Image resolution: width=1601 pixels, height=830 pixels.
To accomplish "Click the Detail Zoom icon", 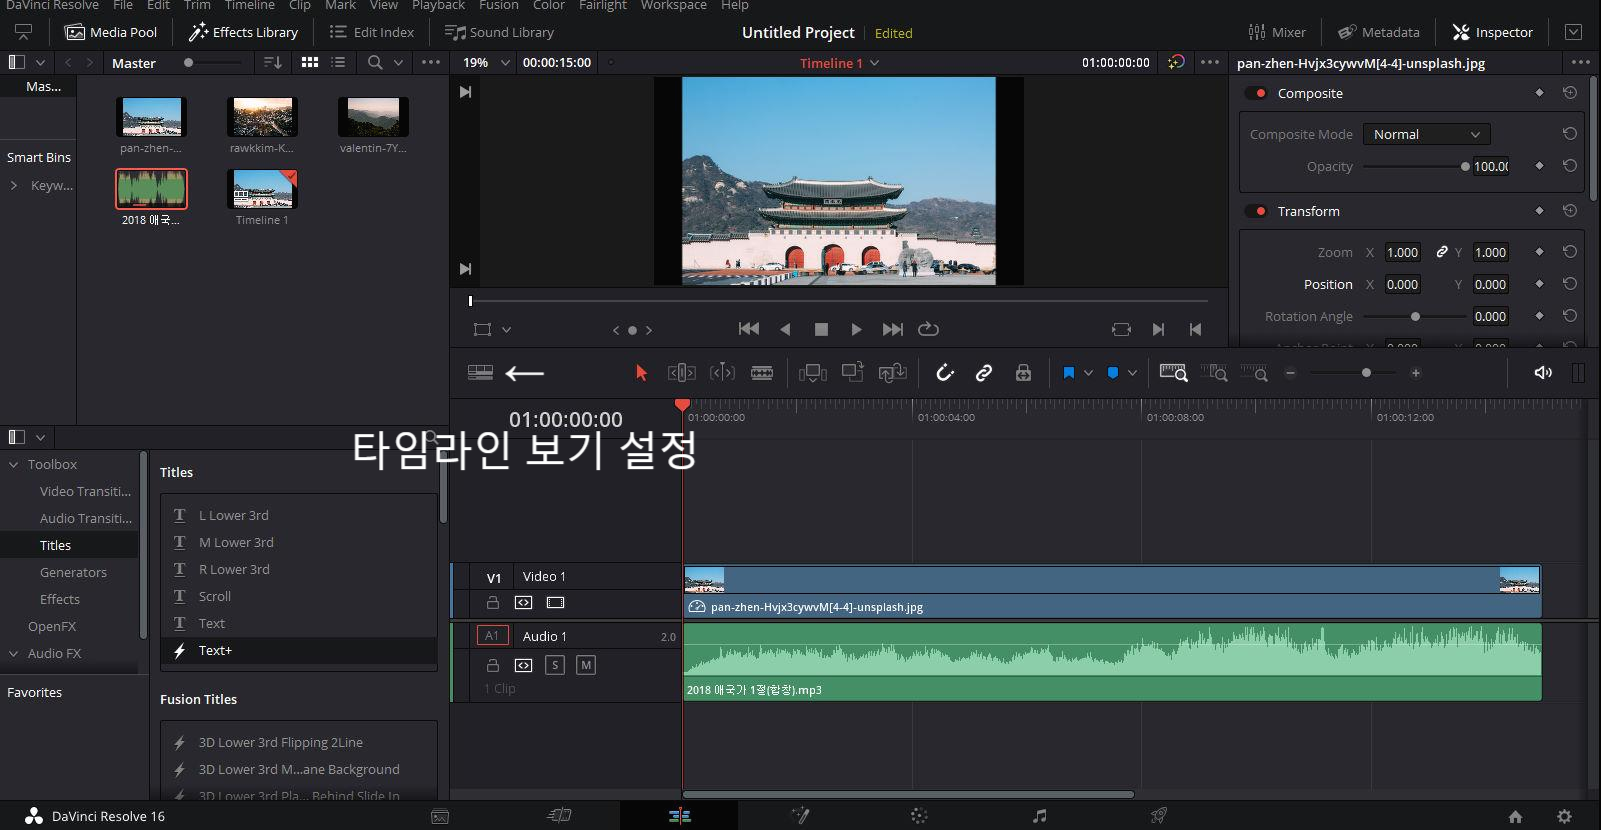I will [1214, 373].
